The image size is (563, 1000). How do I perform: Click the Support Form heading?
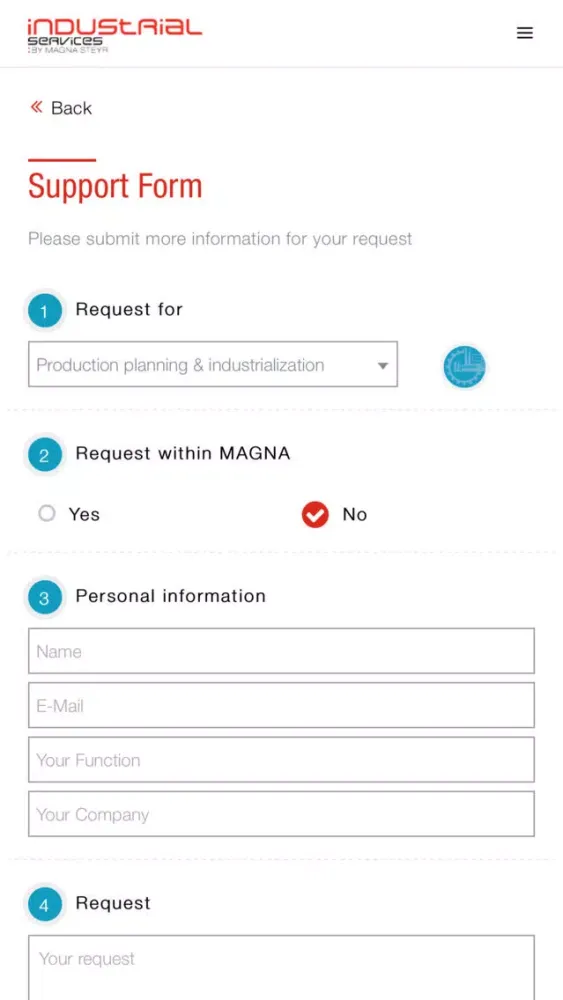[115, 186]
